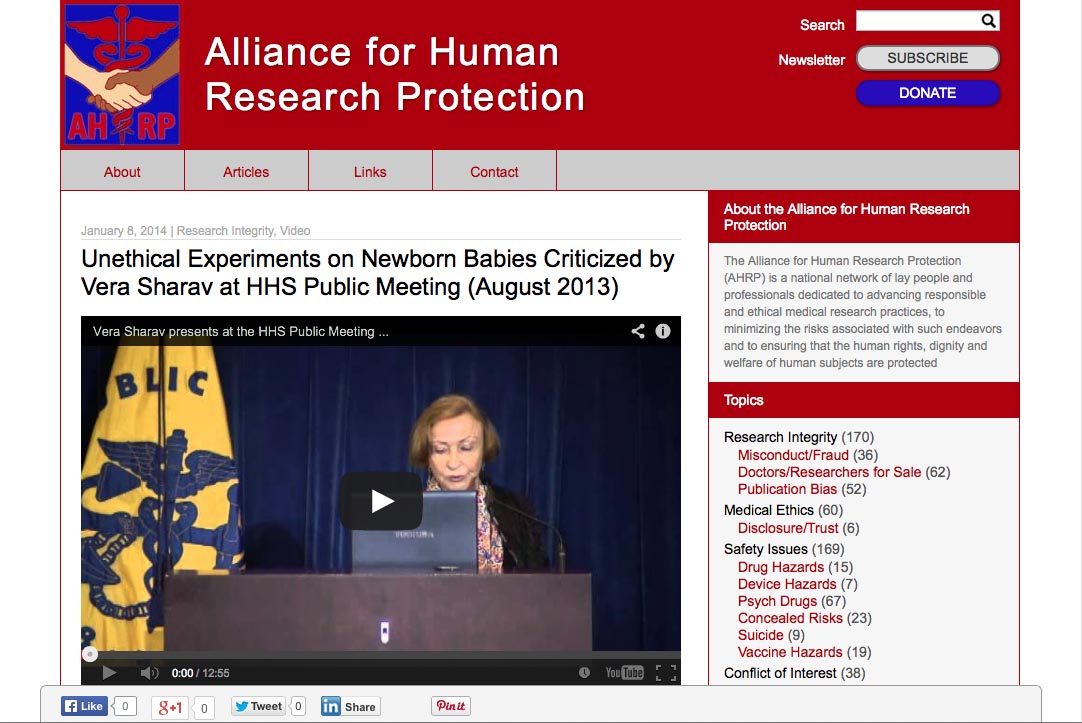Screen dimensions: 1082x723
Task: Click the Video category link in byline
Action: (295, 230)
